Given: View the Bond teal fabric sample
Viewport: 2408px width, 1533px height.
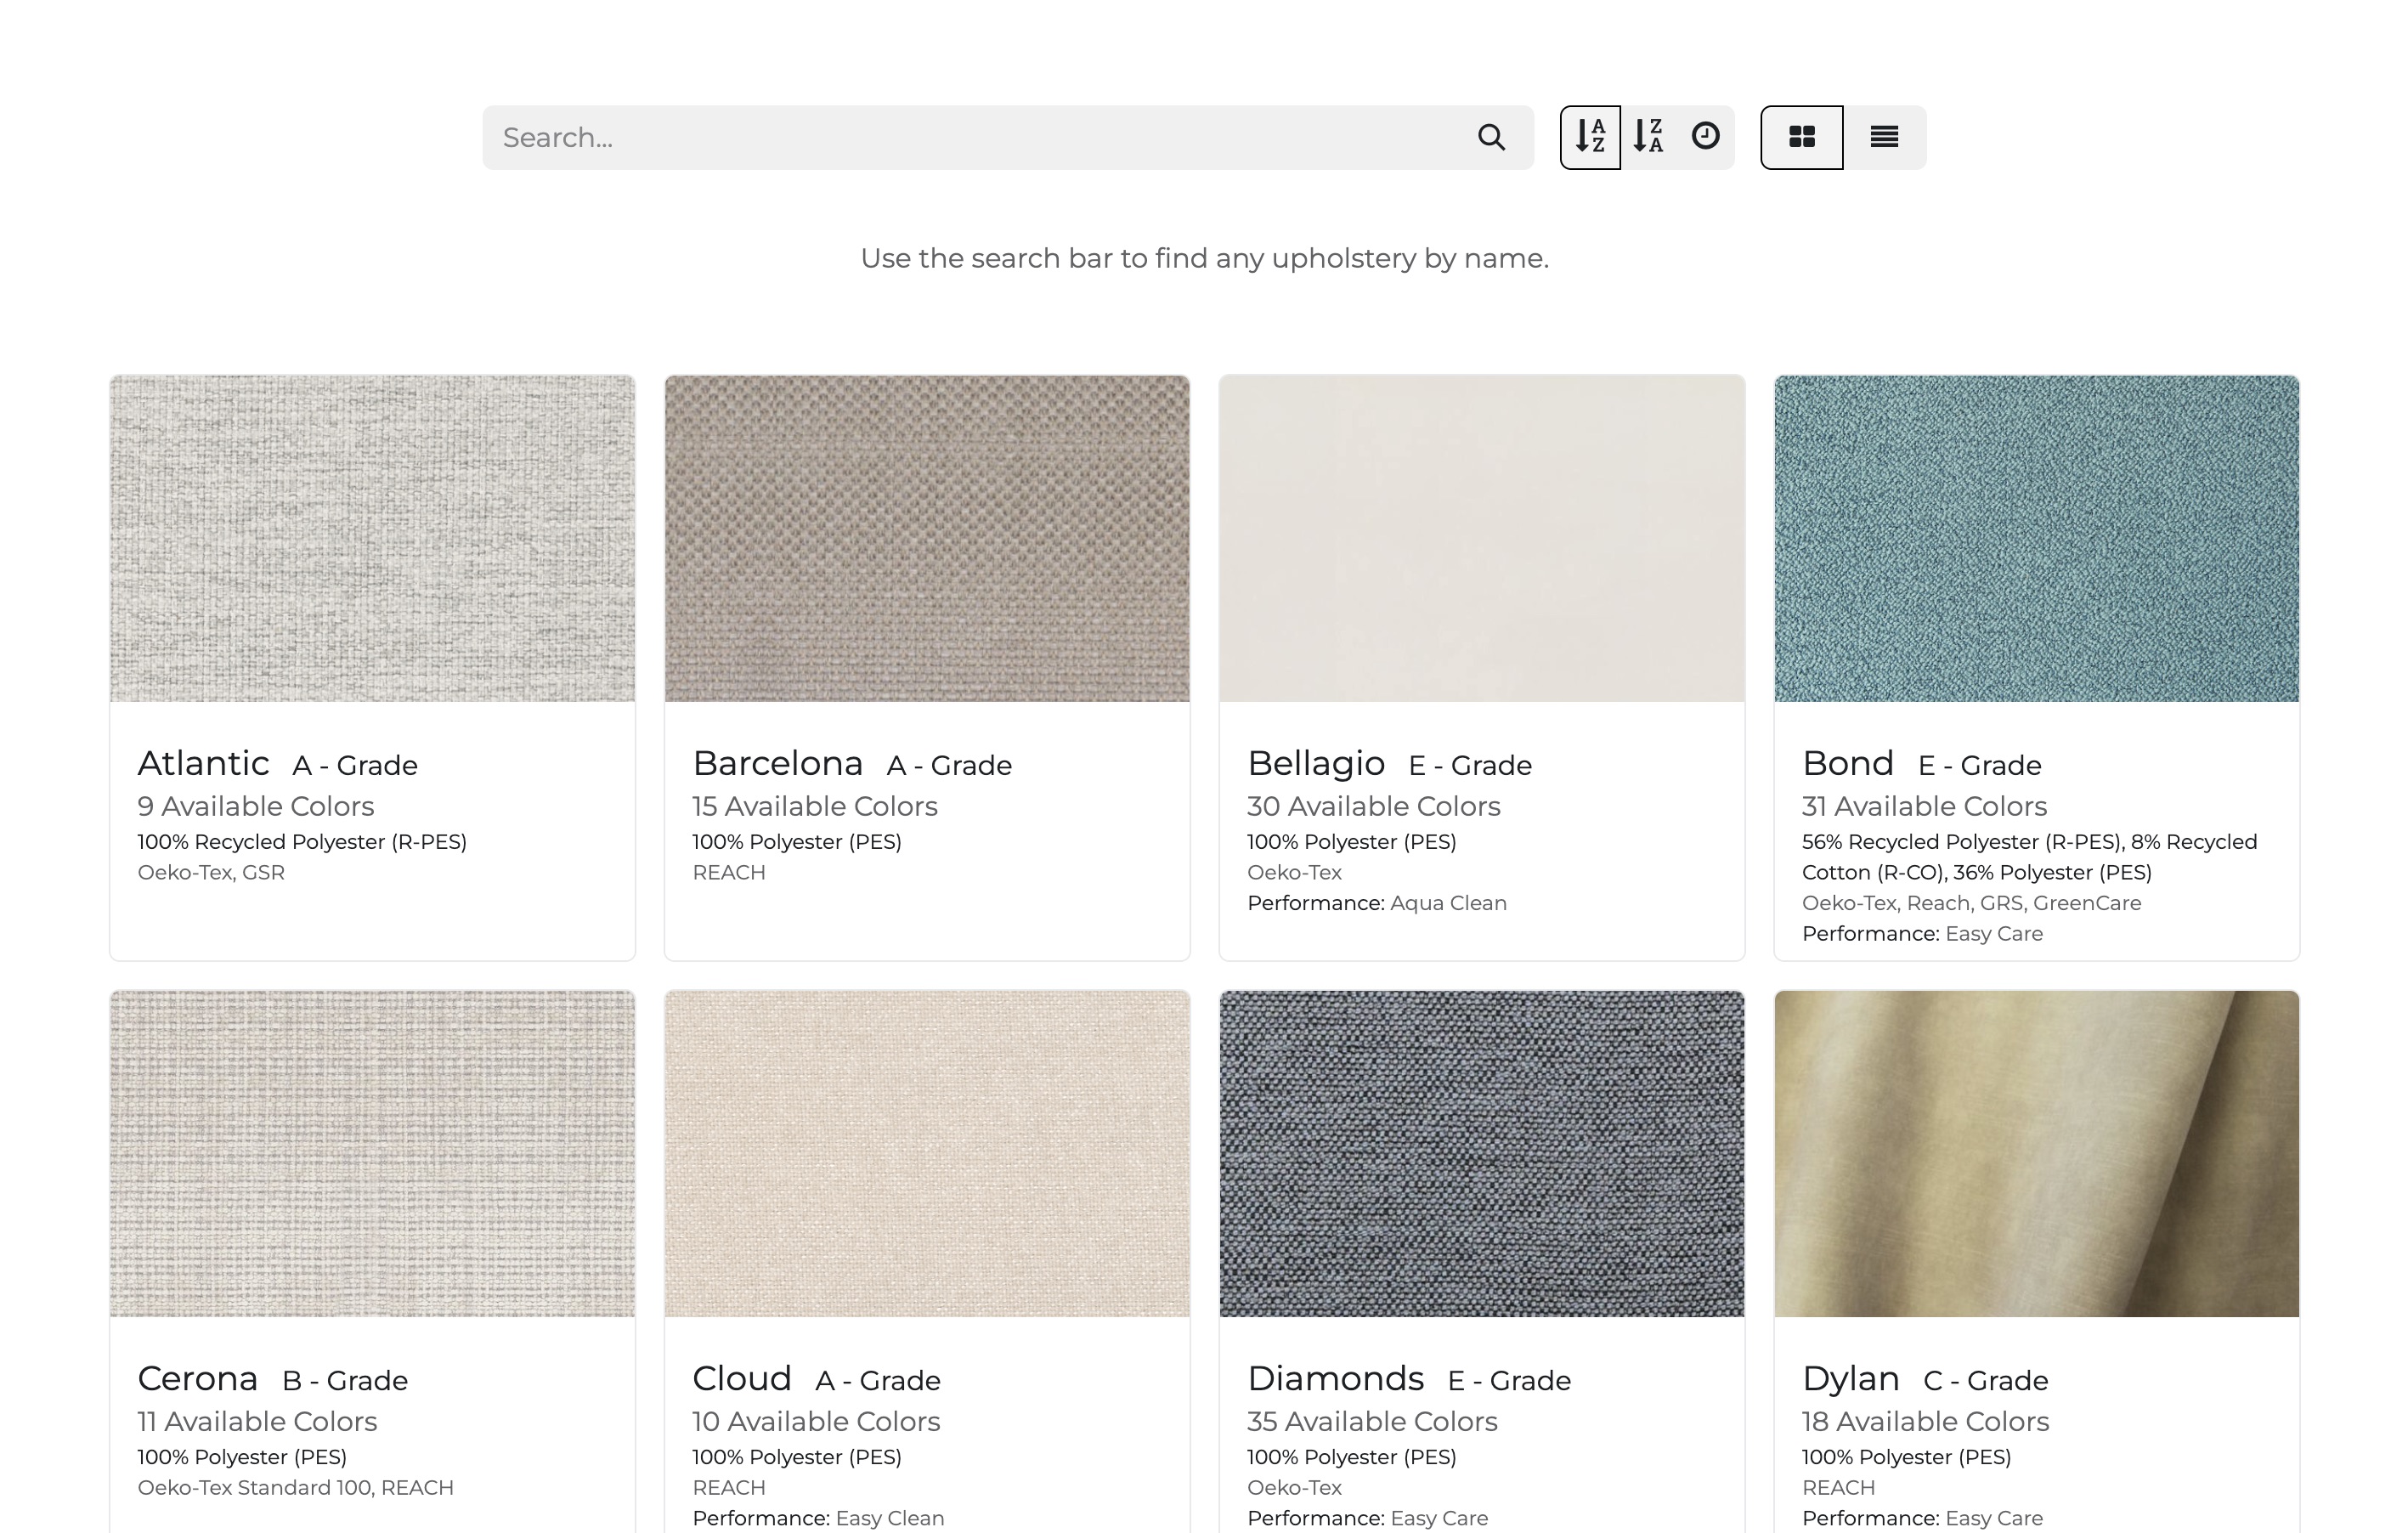Looking at the screenshot, I should pos(2037,540).
